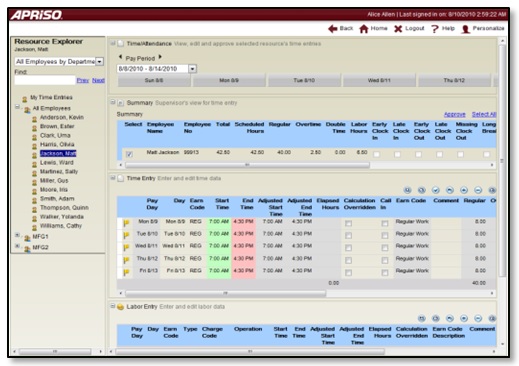Select the Tue 8/10 day tab
Image resolution: width=519 pixels, height=366 pixels.
click(x=304, y=80)
